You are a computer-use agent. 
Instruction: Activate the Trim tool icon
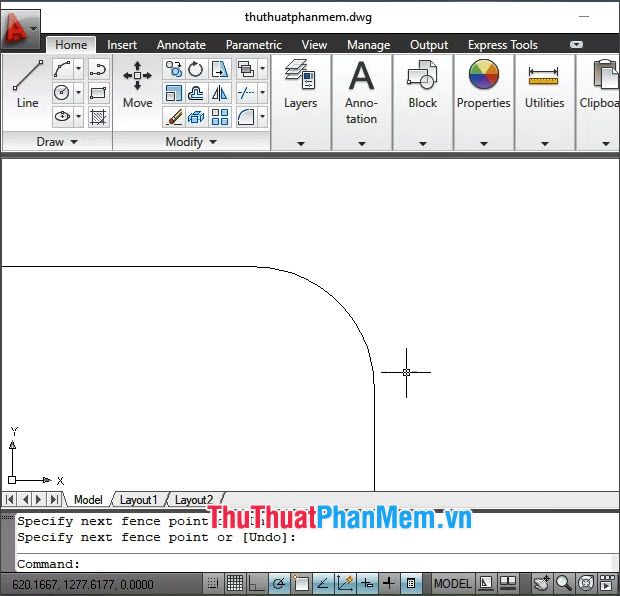pos(246,93)
